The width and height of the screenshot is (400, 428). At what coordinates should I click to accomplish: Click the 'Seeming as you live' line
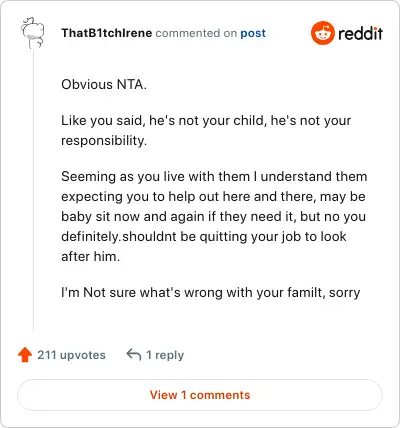[214, 177]
